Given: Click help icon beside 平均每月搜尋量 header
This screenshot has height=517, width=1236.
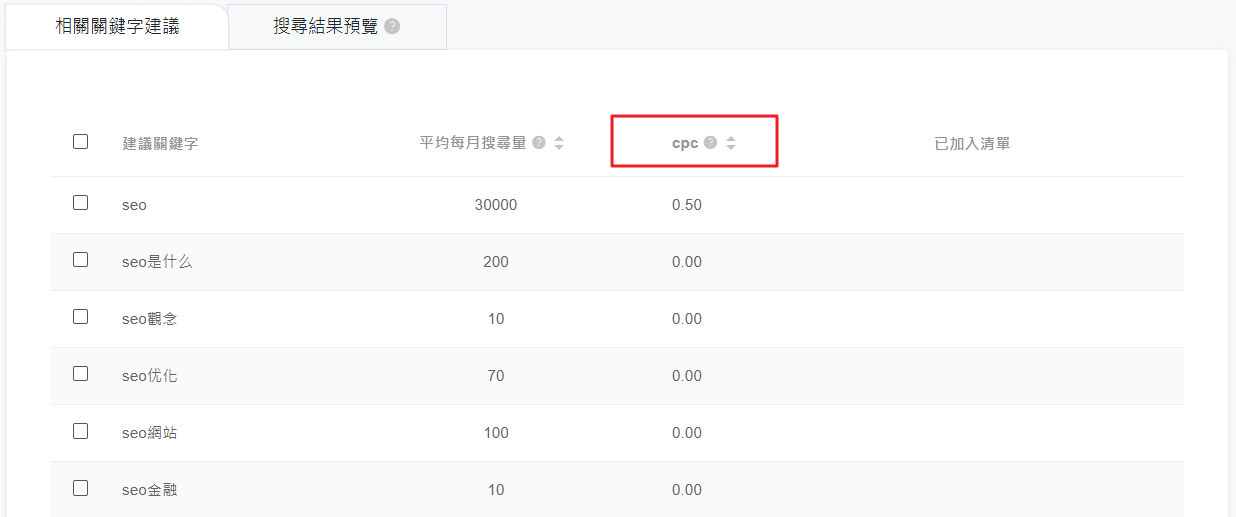Looking at the screenshot, I should (539, 143).
